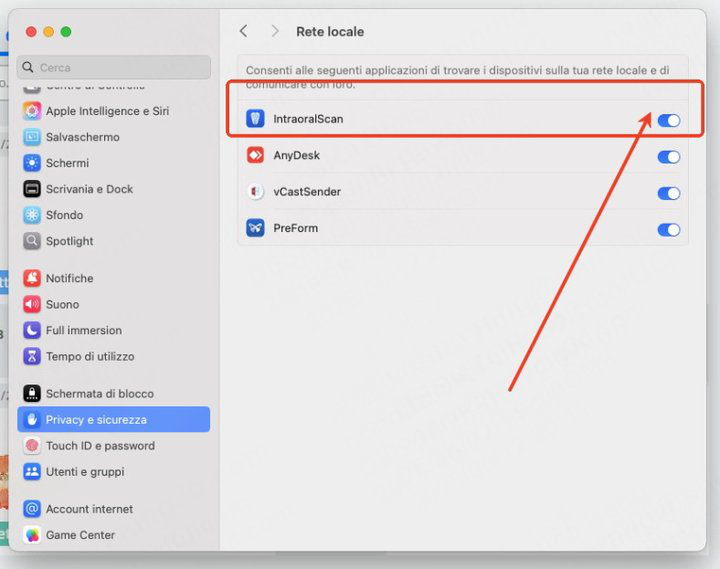720x569 pixels.
Task: Click the Sfondo snowflake icon
Action: coord(32,215)
